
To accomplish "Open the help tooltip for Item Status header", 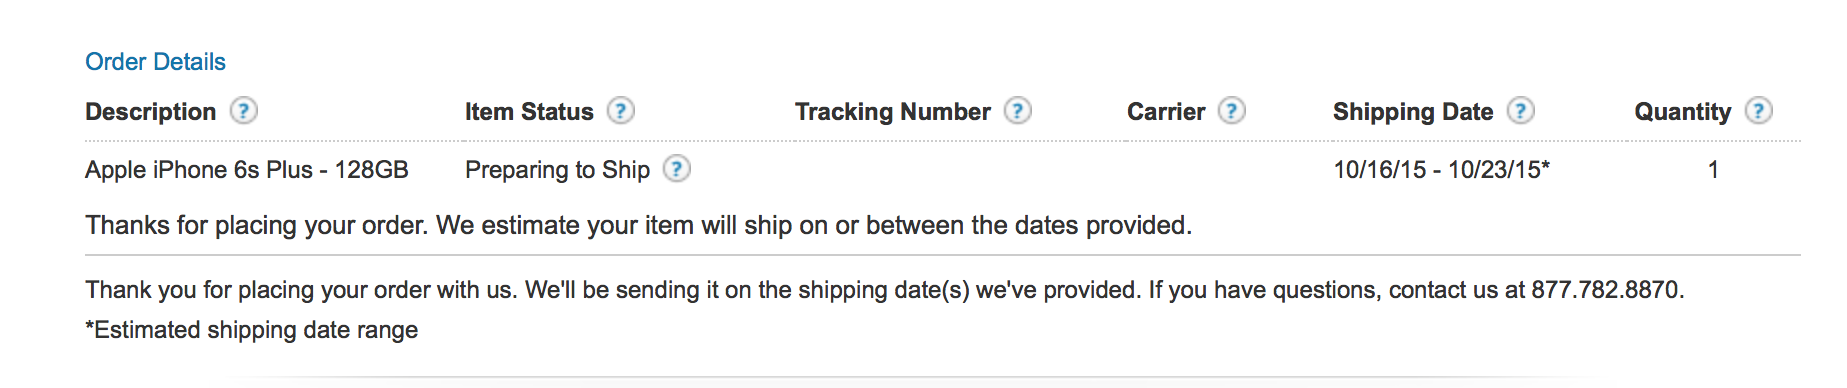I will [621, 110].
